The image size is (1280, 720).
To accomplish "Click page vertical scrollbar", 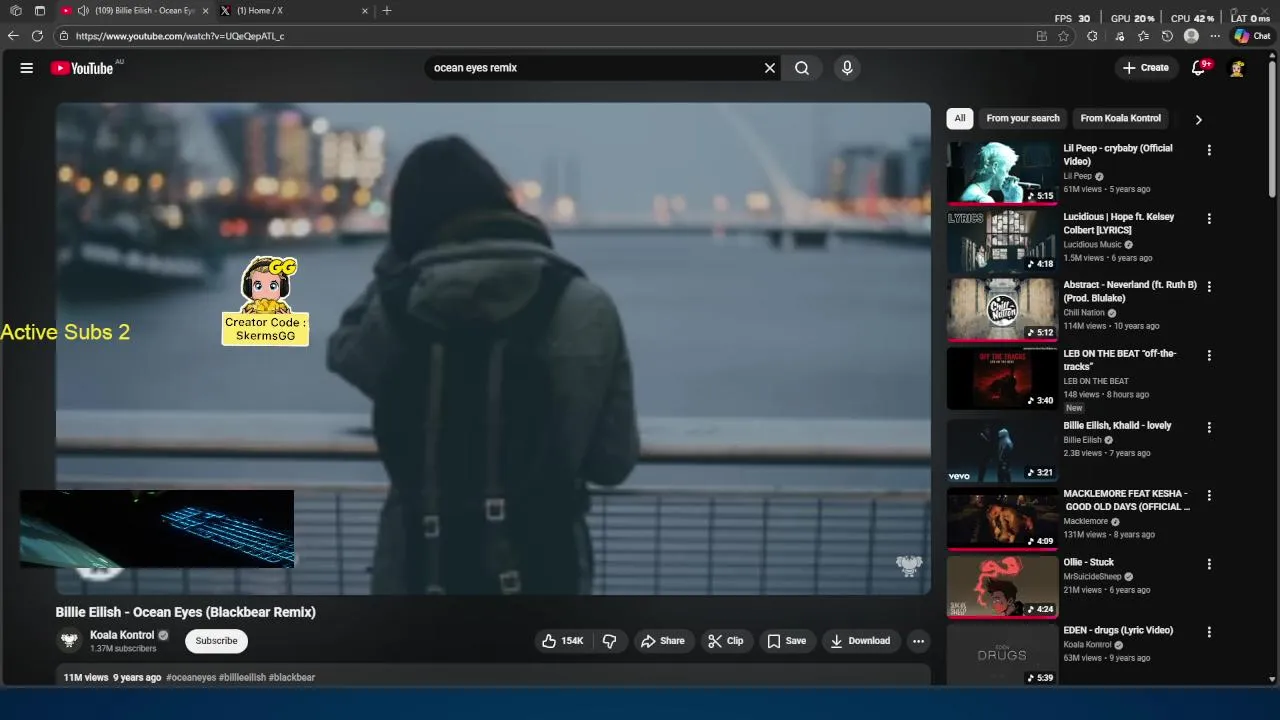I will click(x=1272, y=130).
